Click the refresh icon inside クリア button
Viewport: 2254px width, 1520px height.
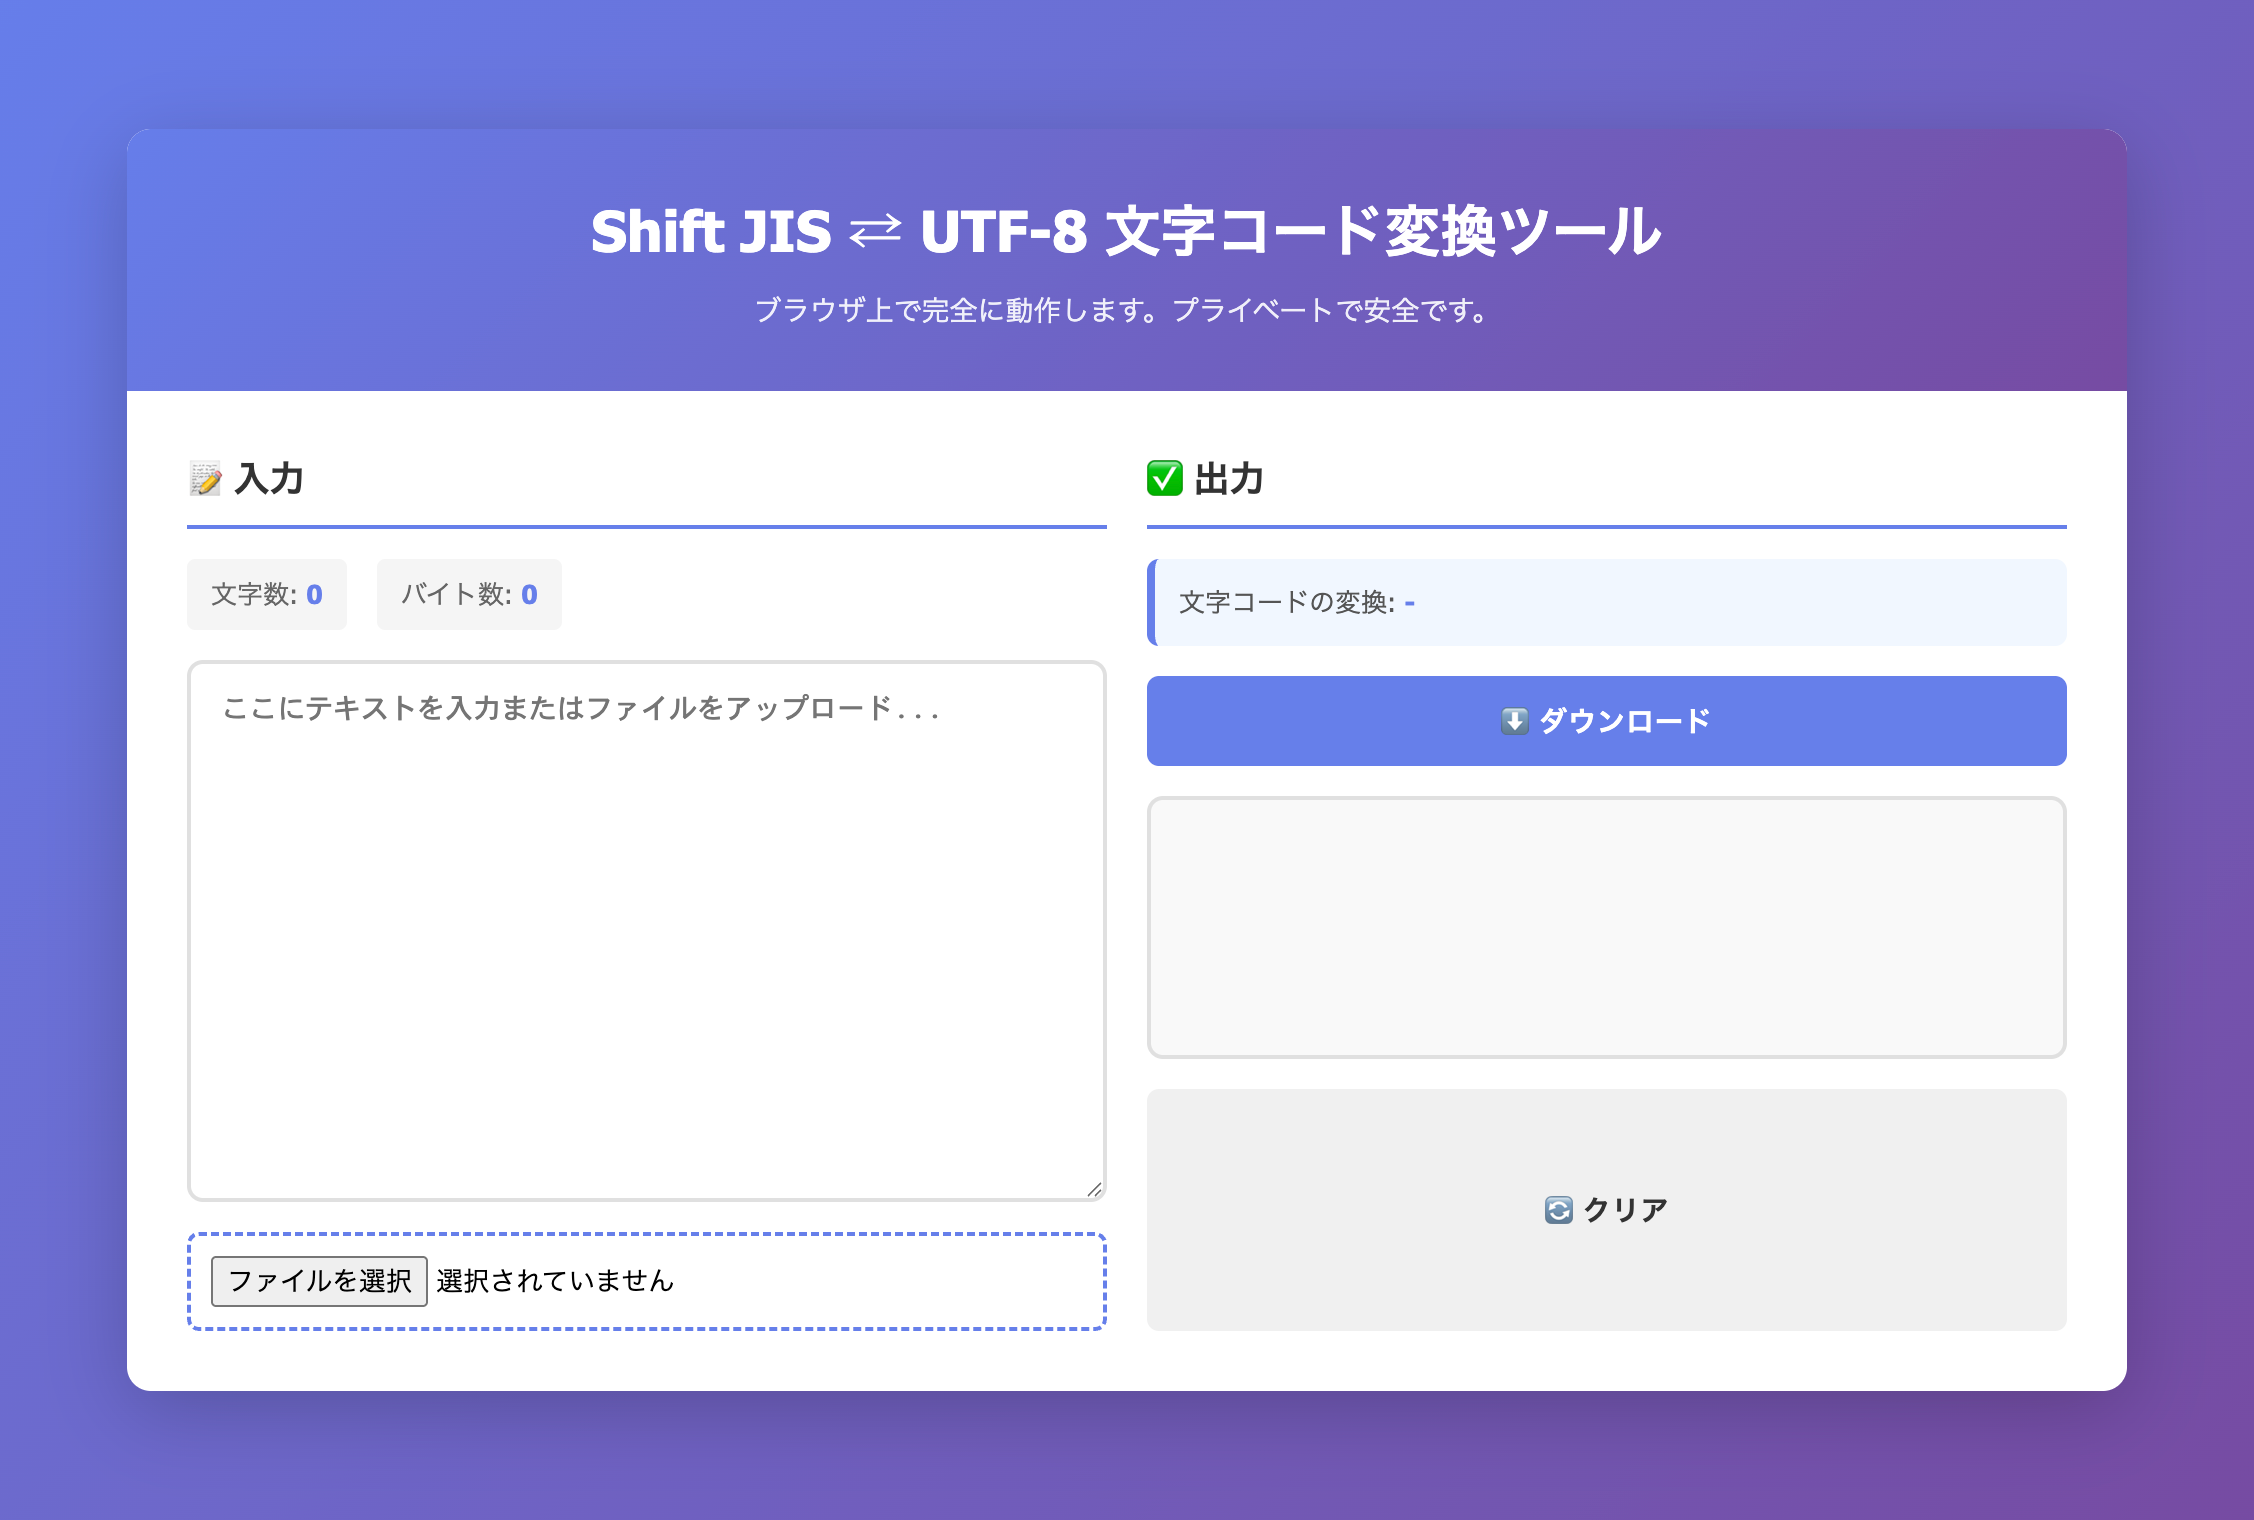tap(1558, 1208)
